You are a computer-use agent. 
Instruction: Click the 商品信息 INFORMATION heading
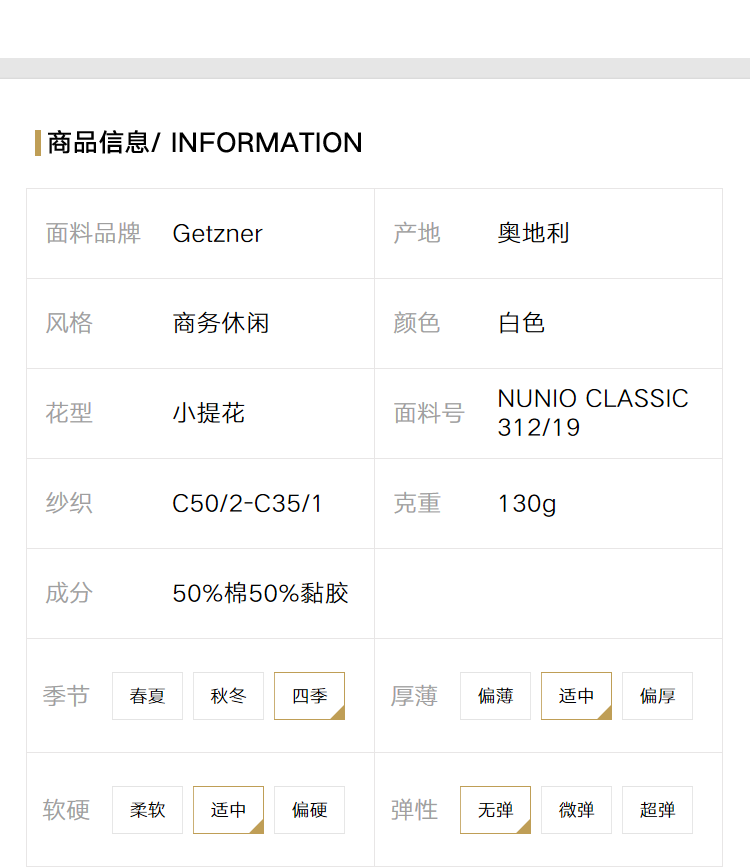pos(205,143)
